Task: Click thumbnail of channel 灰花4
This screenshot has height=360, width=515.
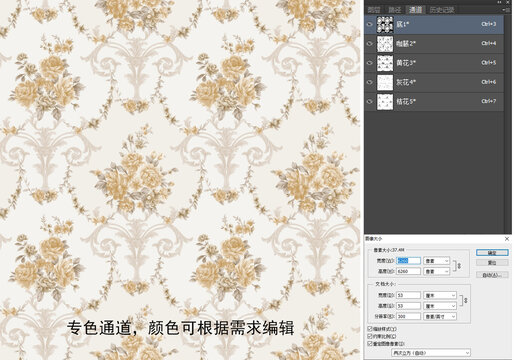Action: coord(385,82)
